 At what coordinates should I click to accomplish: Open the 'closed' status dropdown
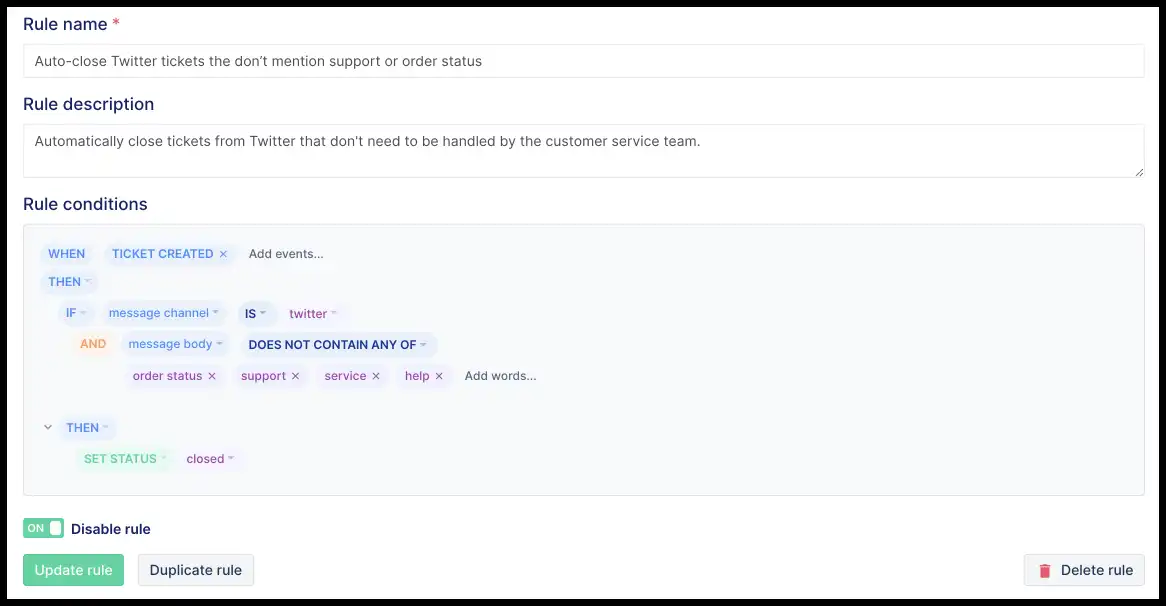click(x=210, y=459)
